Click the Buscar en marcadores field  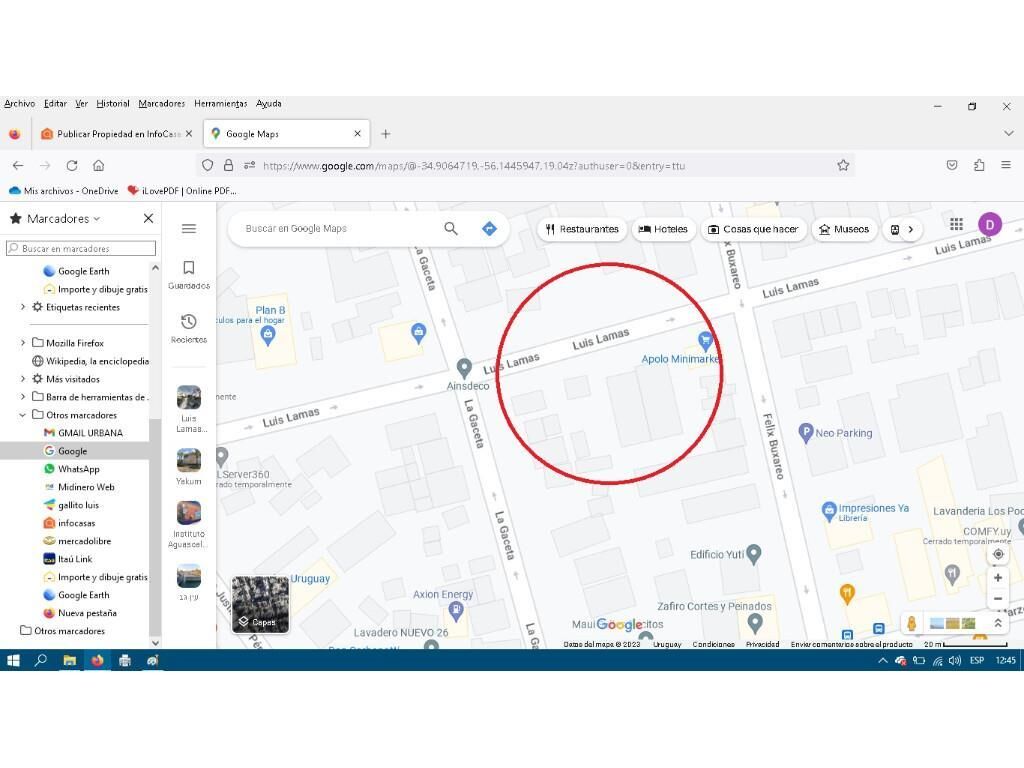[x=81, y=248]
